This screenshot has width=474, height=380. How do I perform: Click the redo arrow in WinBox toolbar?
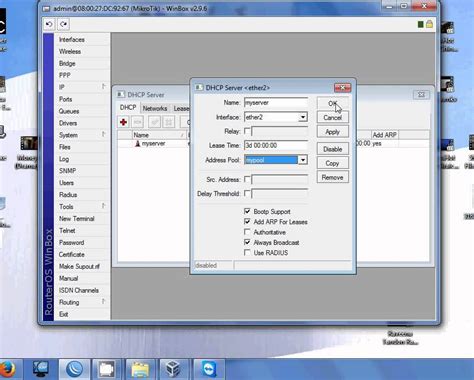pos(64,24)
